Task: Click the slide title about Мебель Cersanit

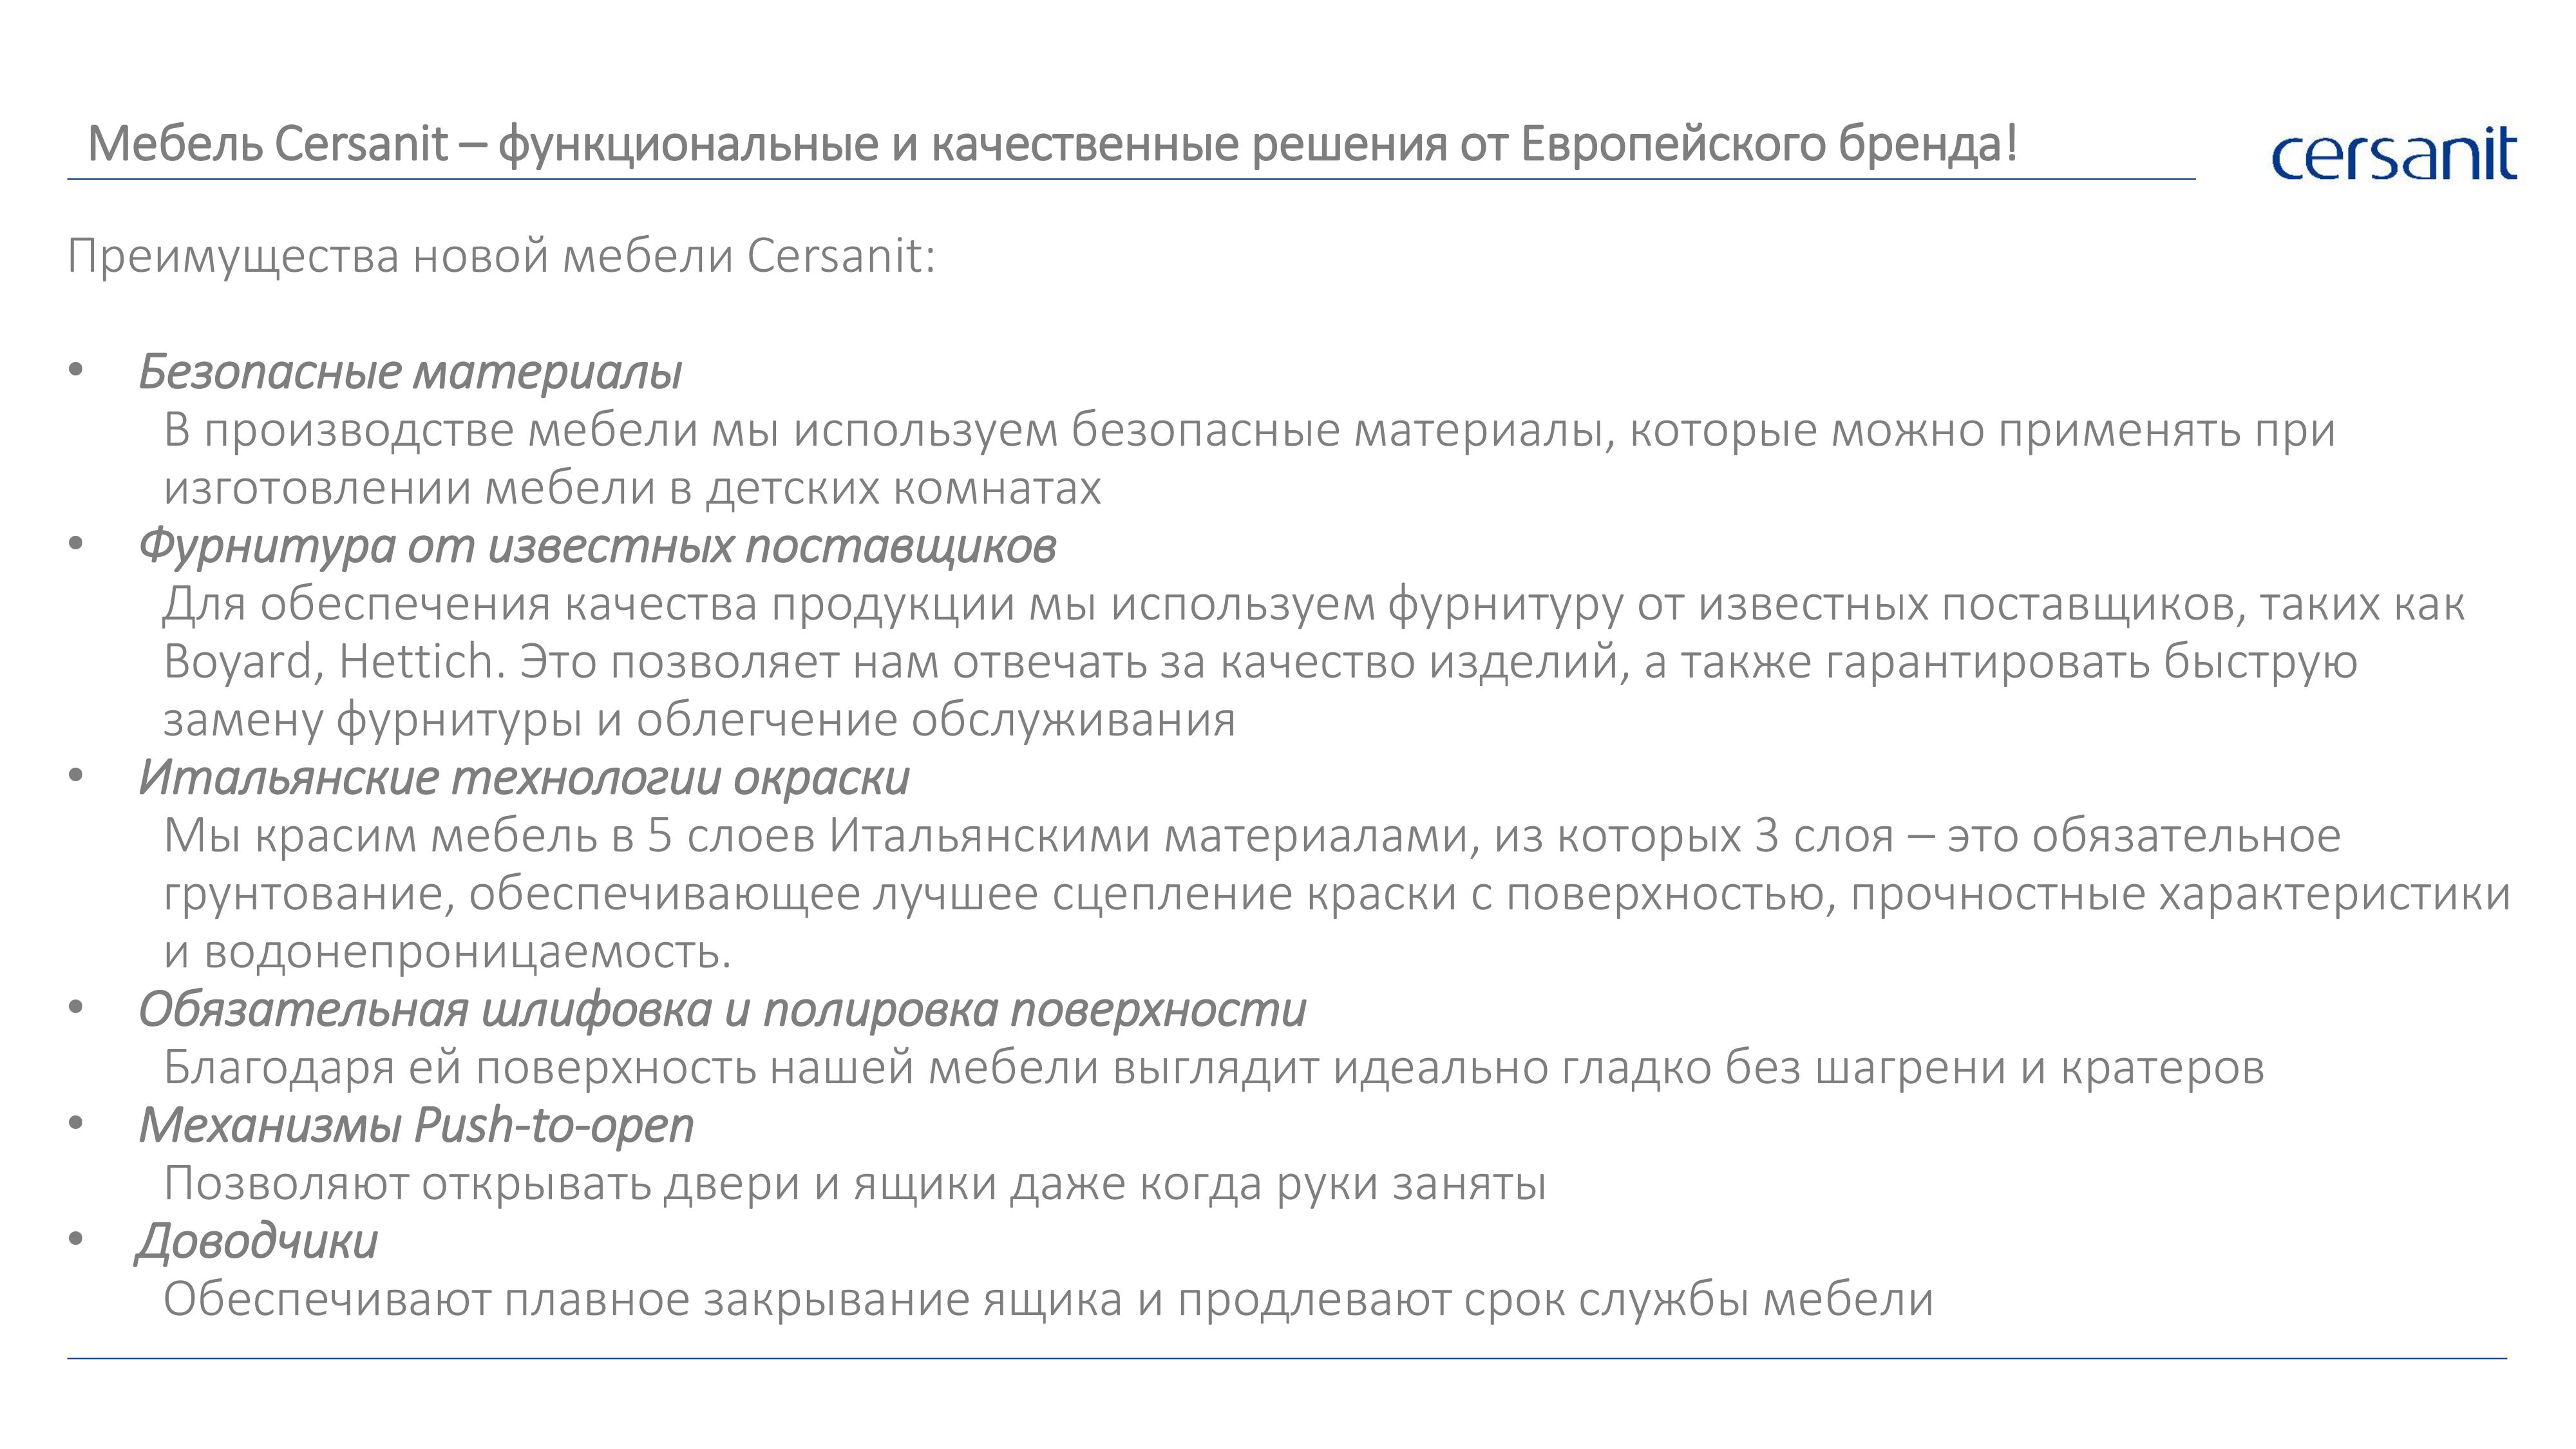Action: [1053, 144]
